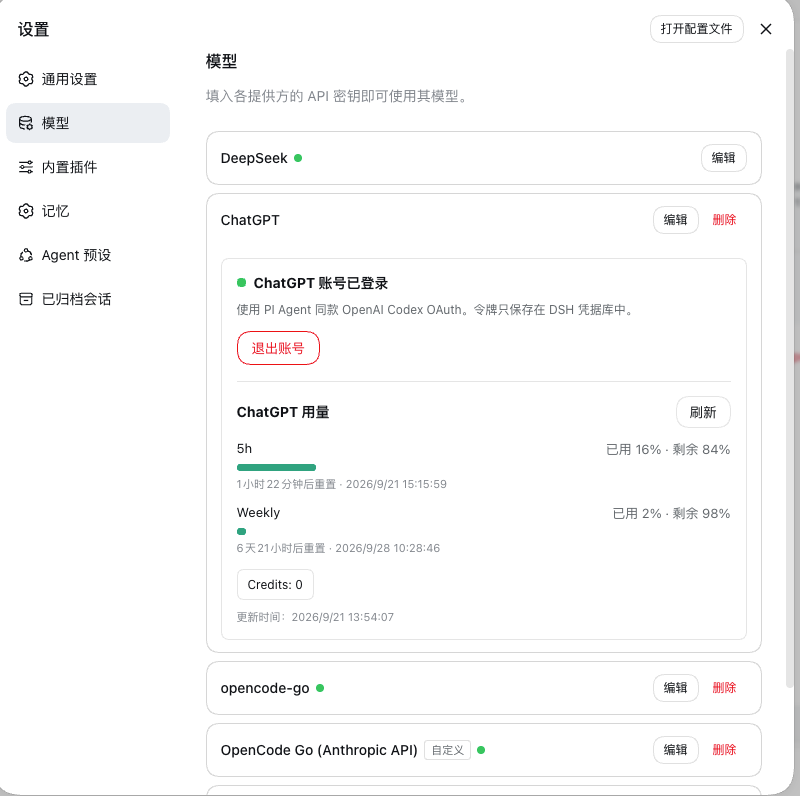Image resolution: width=800 pixels, height=796 pixels.
Task: Click the icon beside Agent 预设
Action: pyautogui.click(x=26, y=255)
